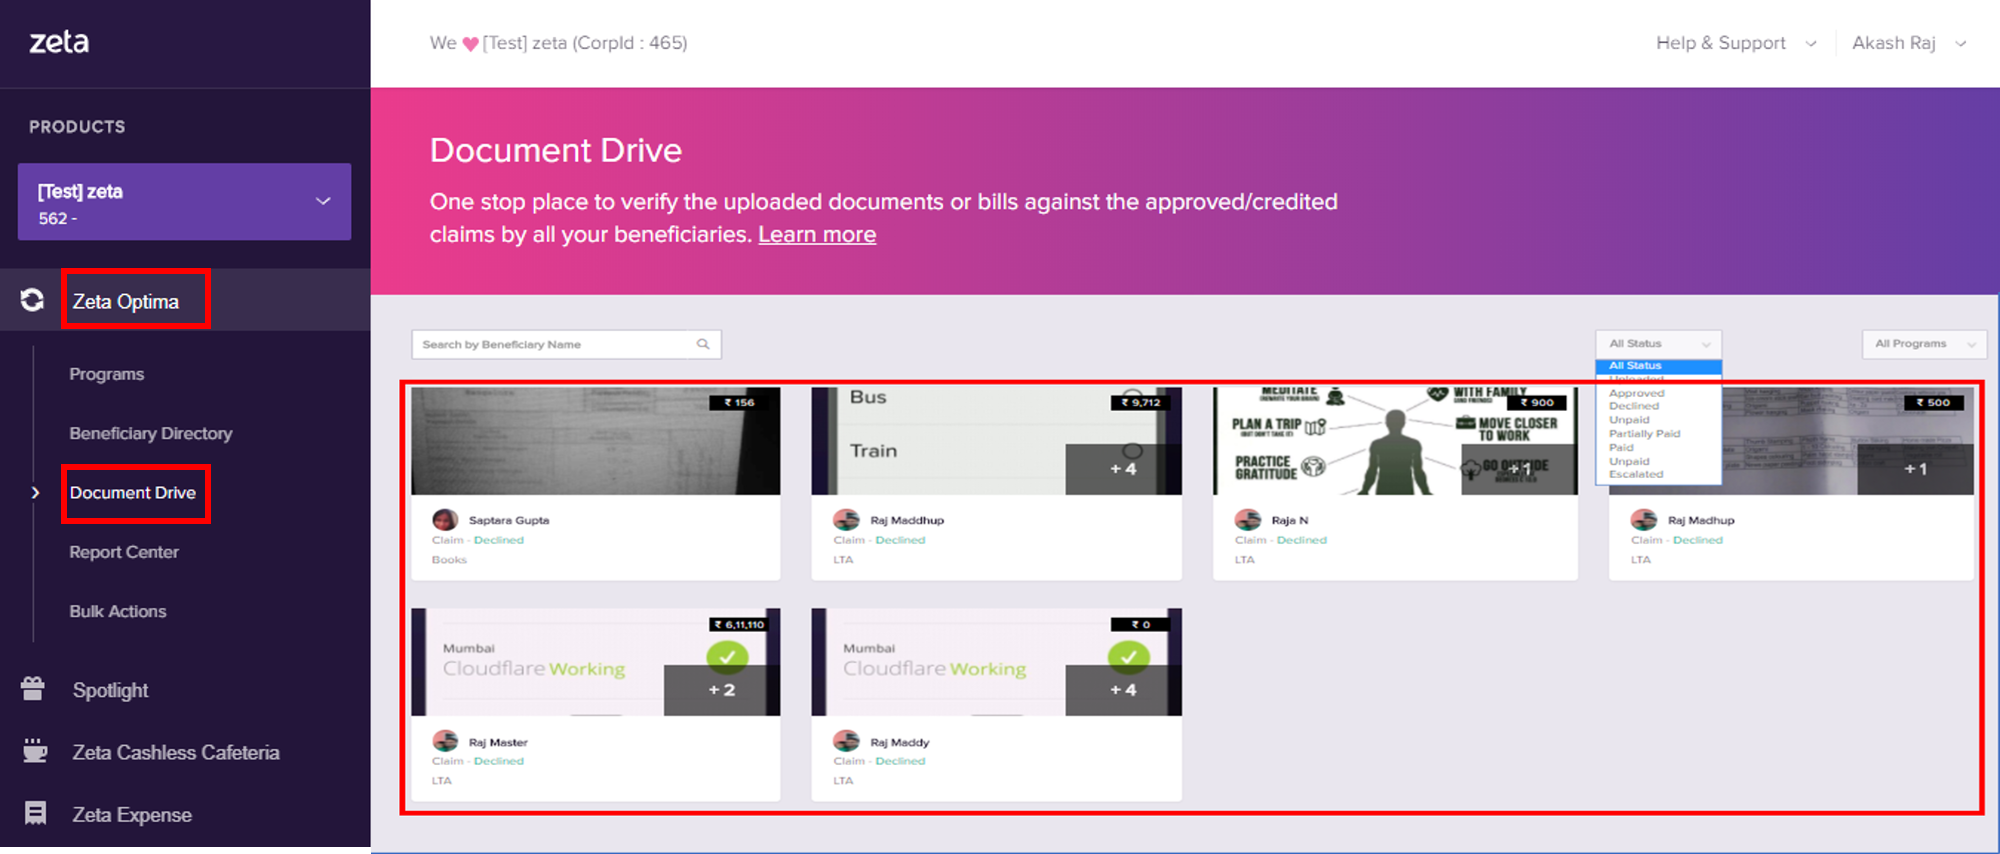Viewport: 2000px width, 854px height.
Task: Expand the [Test] zeta product selector
Action: [x=184, y=201]
